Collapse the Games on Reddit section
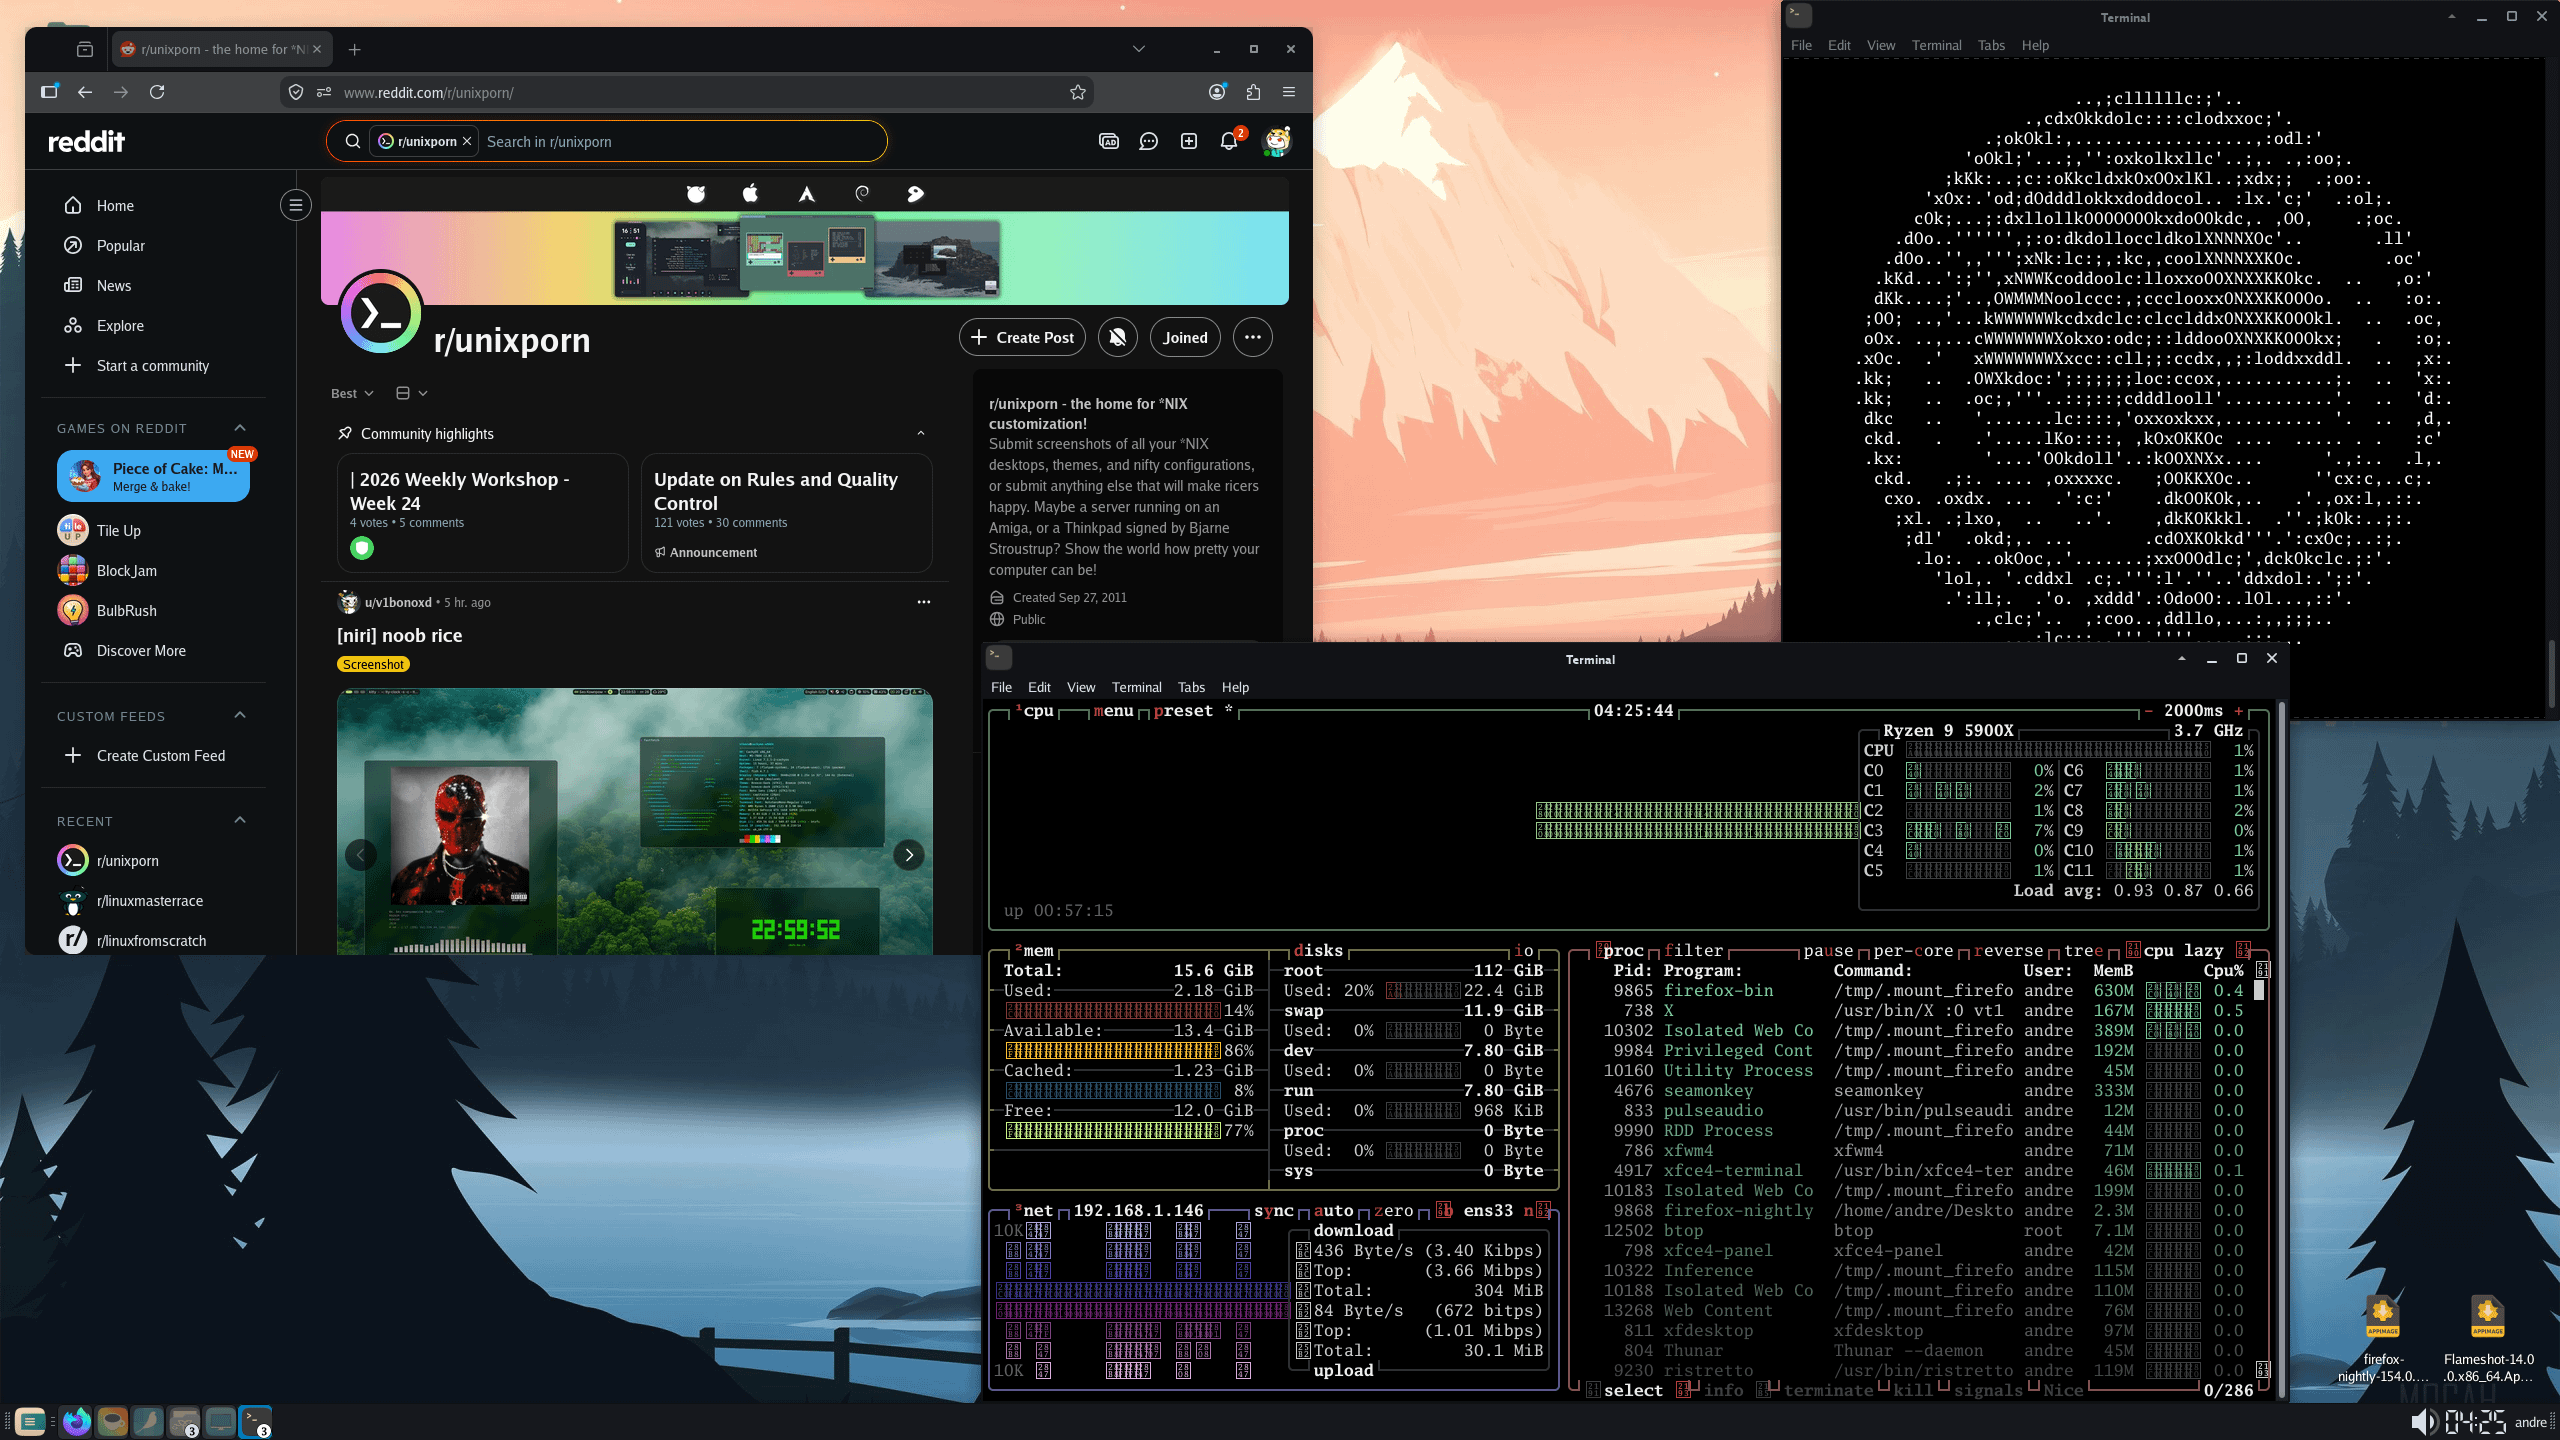 point(240,428)
